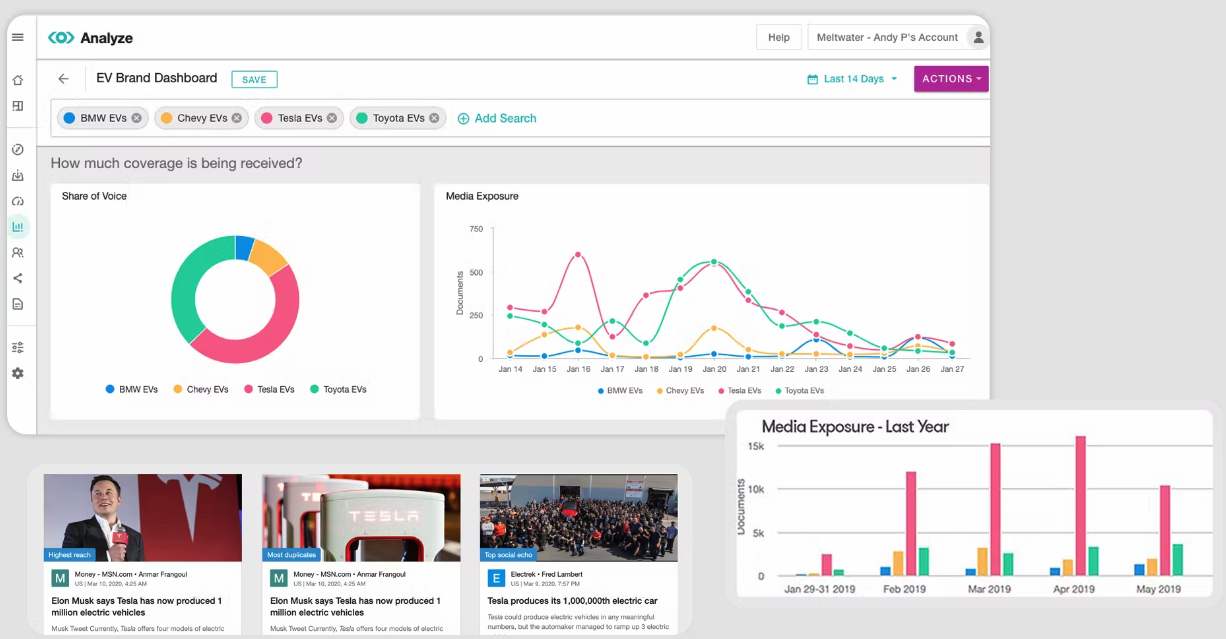Open the user profile avatar icon

coord(979,37)
